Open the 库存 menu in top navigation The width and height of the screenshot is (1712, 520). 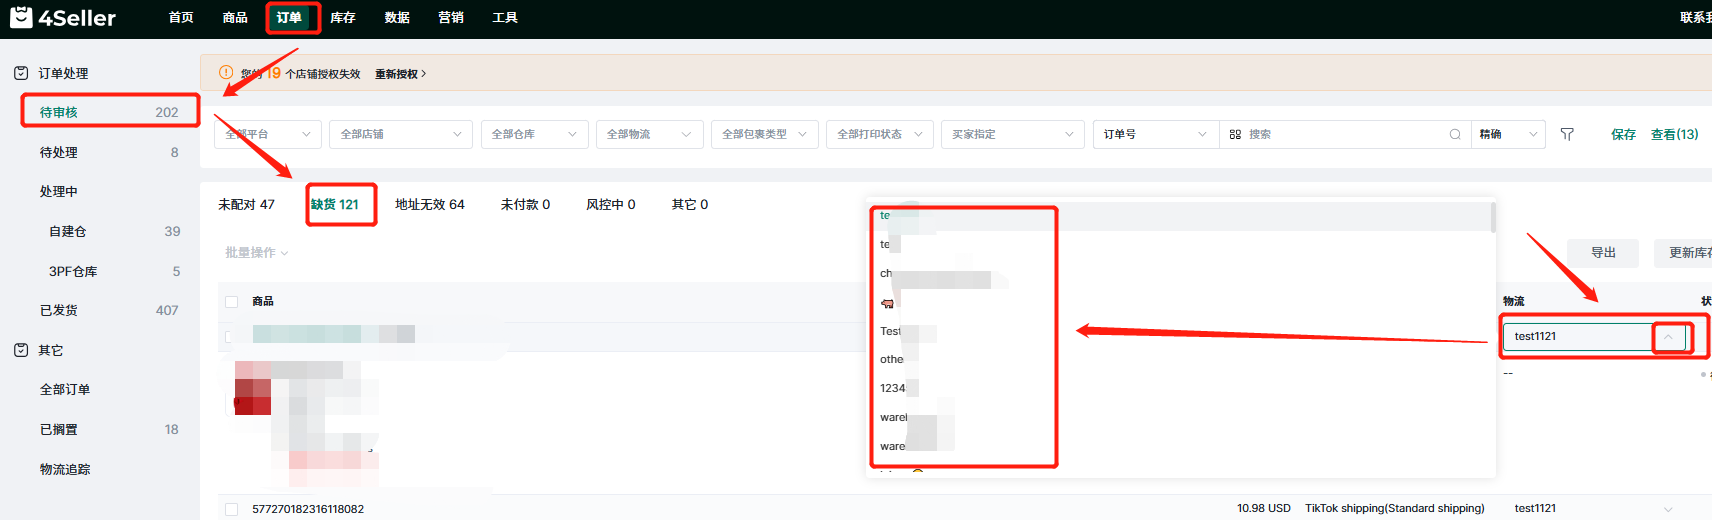click(x=343, y=17)
